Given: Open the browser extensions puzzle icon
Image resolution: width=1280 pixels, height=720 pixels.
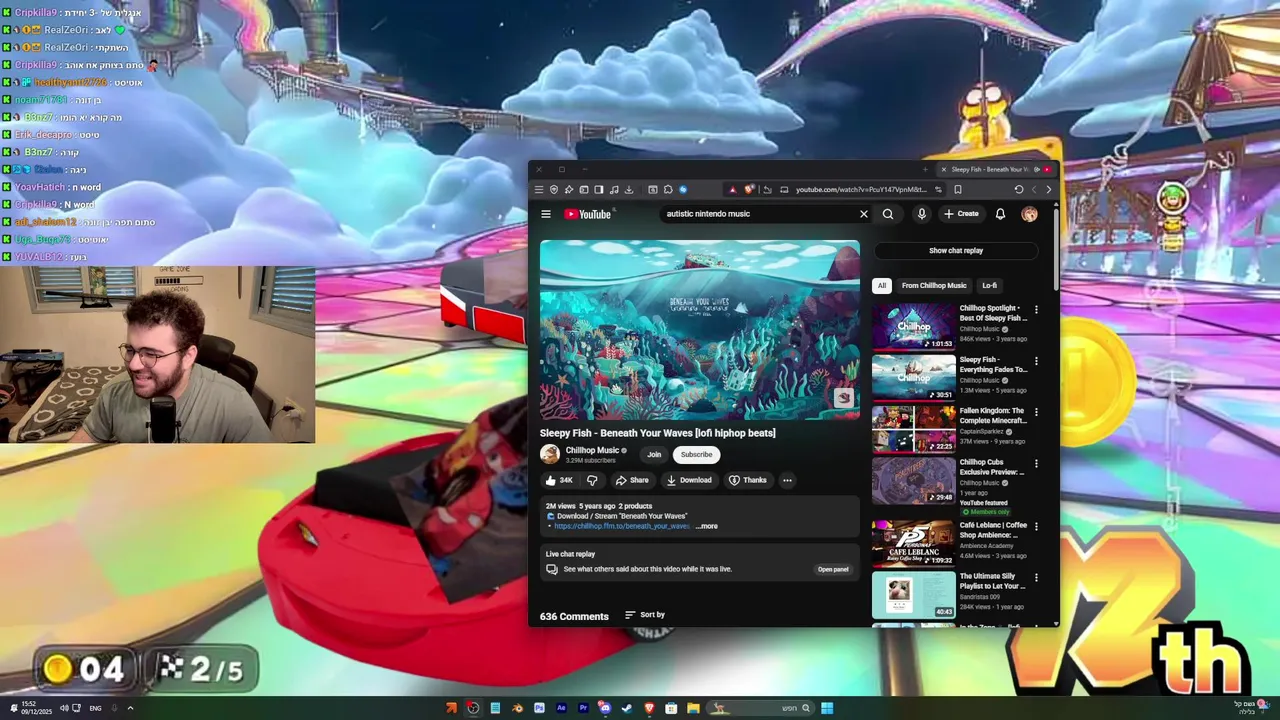Looking at the screenshot, I should [668, 189].
